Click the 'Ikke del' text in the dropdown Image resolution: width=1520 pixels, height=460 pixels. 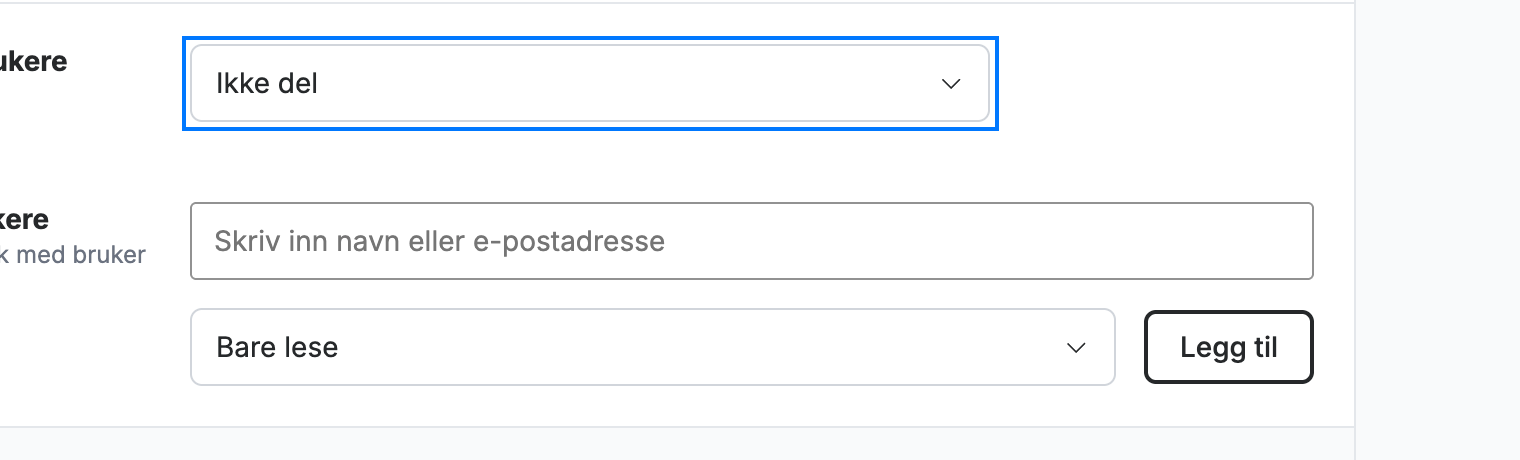coord(267,84)
